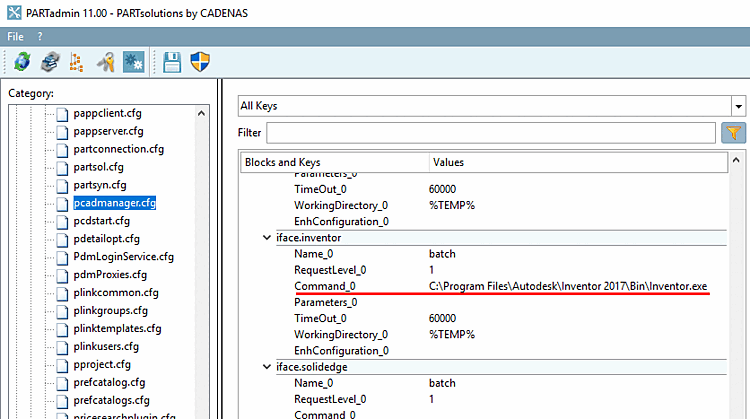Screen dimensions: 750x419
Task: Select PdmLoginService.cfg in the category tree
Action: pos(124,257)
